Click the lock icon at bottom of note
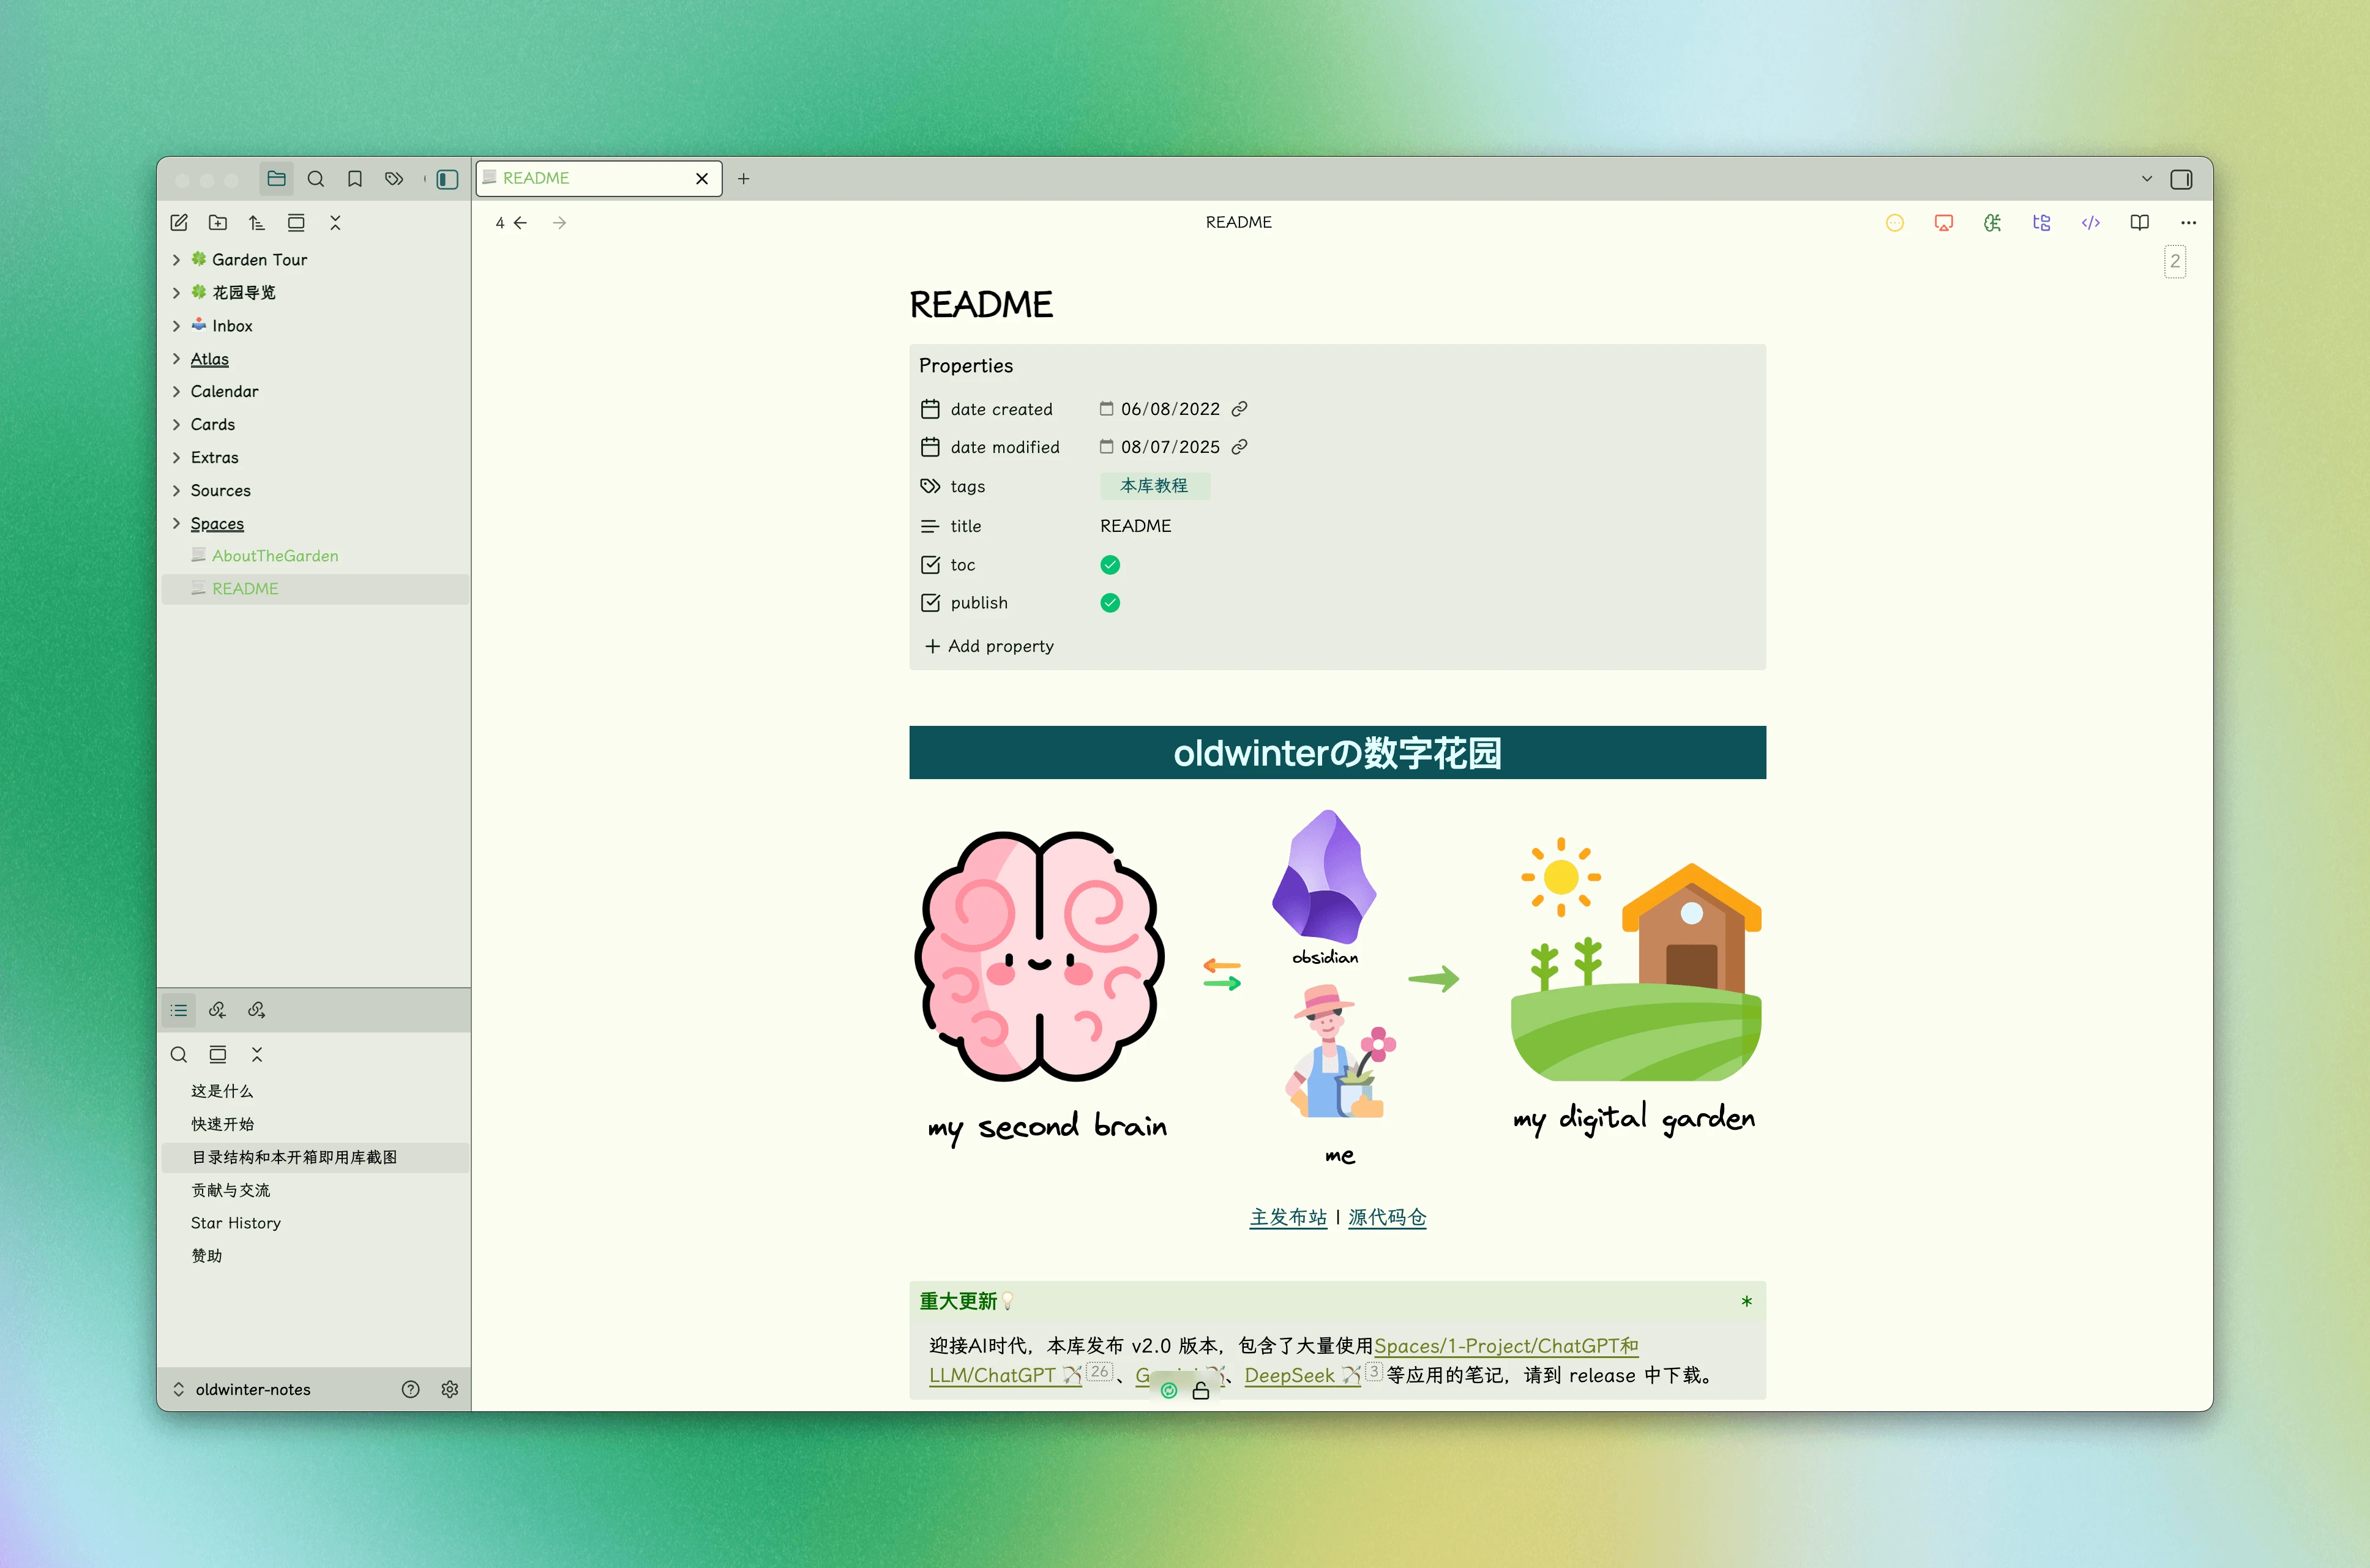The image size is (2370, 1568). click(1201, 1391)
